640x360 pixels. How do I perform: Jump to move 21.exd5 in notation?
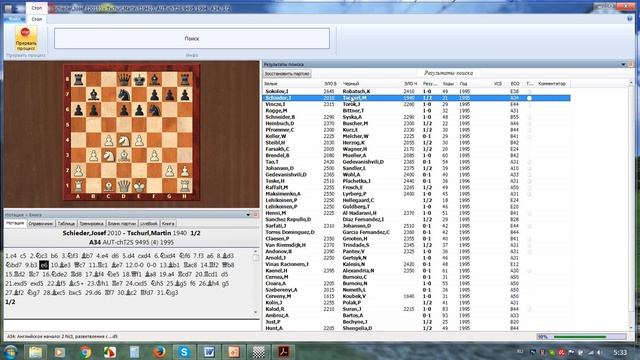(16, 283)
